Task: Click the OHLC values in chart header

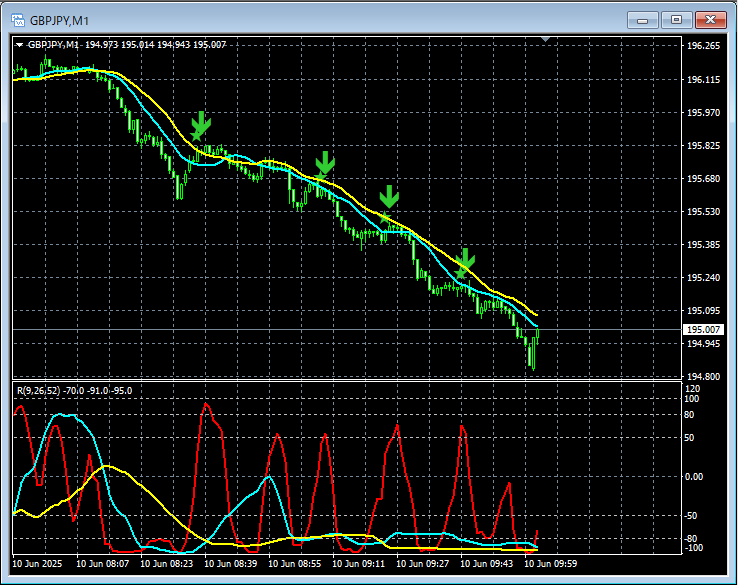Action: (156, 45)
